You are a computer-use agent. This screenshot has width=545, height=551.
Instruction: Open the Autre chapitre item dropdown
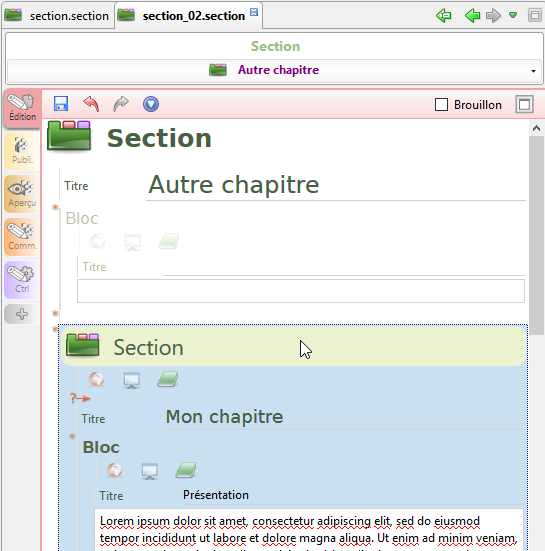[x=274, y=70]
